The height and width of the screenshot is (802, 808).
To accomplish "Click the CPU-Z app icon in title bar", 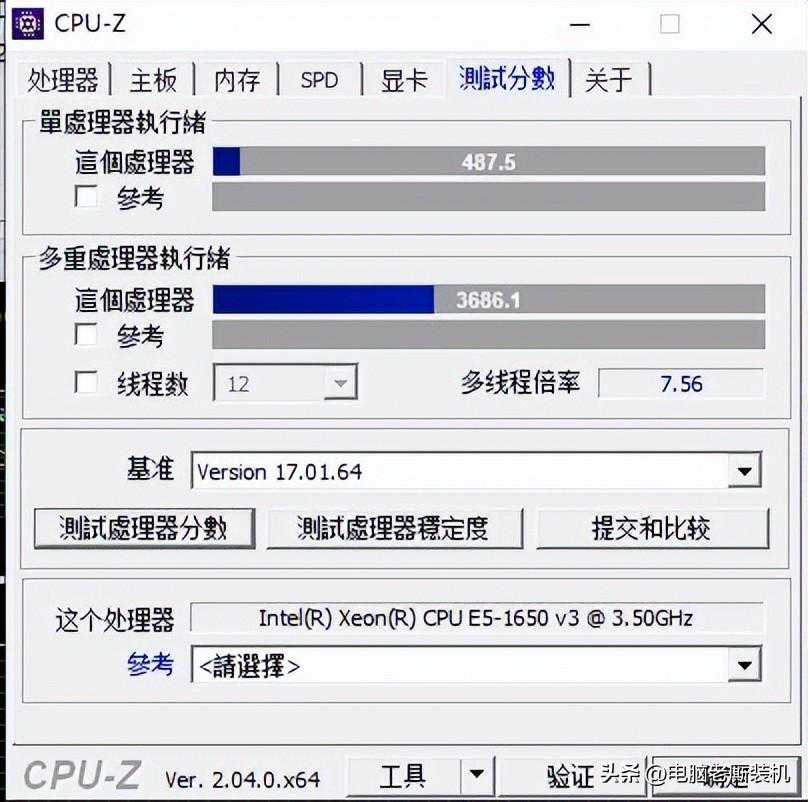I will point(27,24).
